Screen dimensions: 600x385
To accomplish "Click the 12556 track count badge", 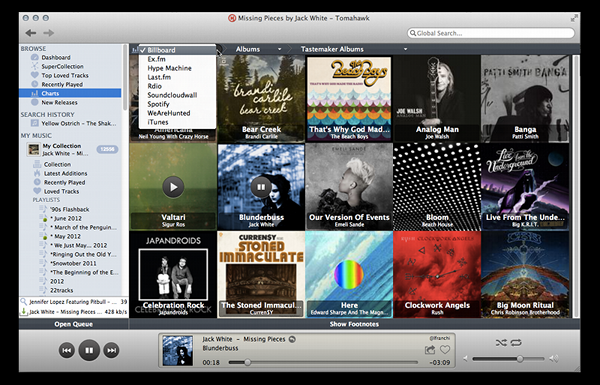I will pyautogui.click(x=107, y=149).
